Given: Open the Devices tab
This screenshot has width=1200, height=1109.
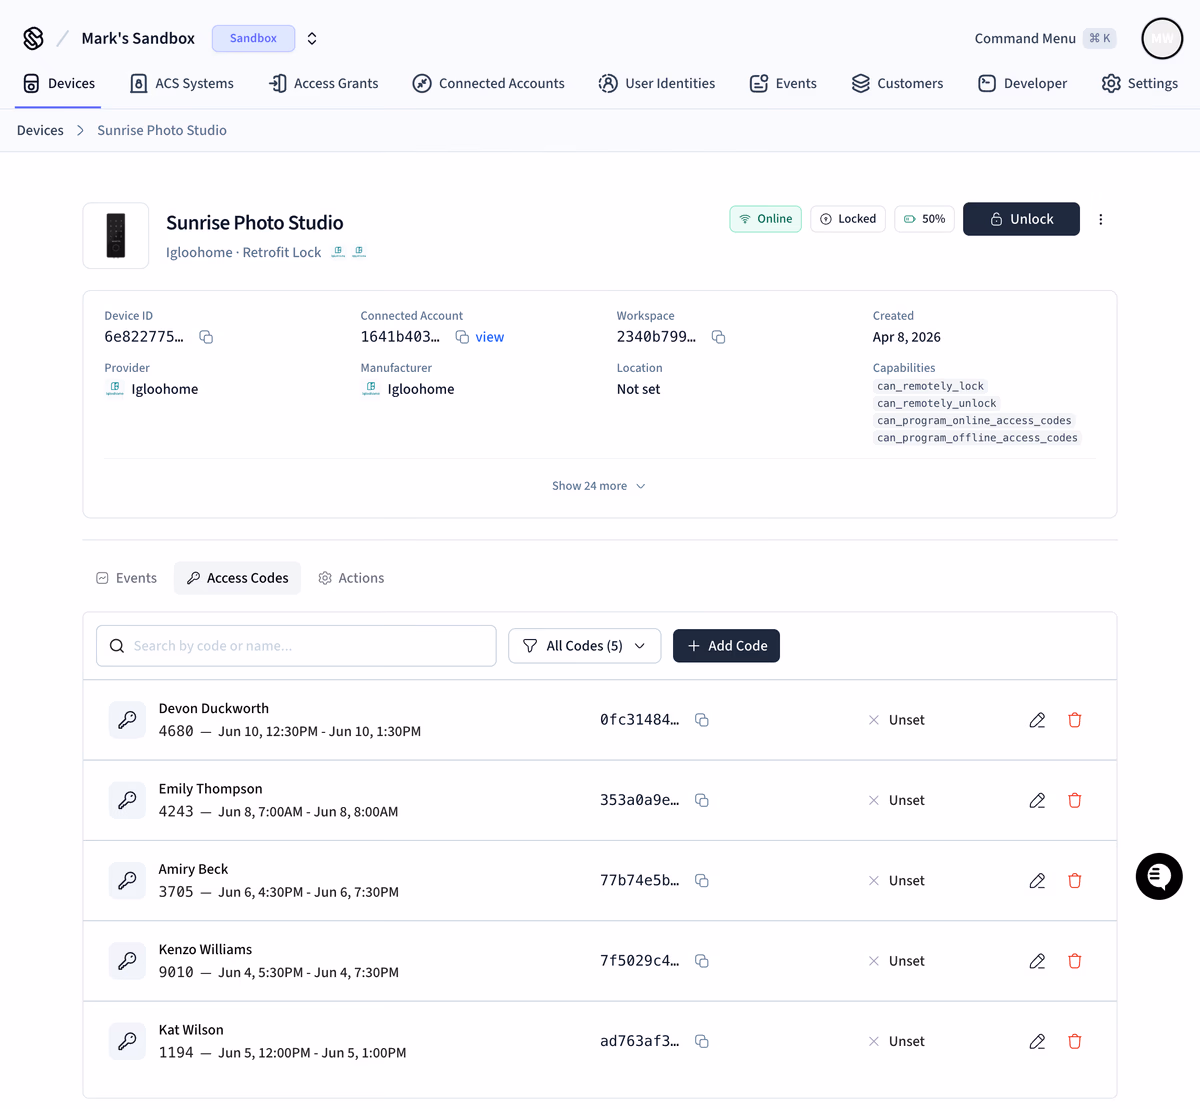Looking at the screenshot, I should coord(59,83).
